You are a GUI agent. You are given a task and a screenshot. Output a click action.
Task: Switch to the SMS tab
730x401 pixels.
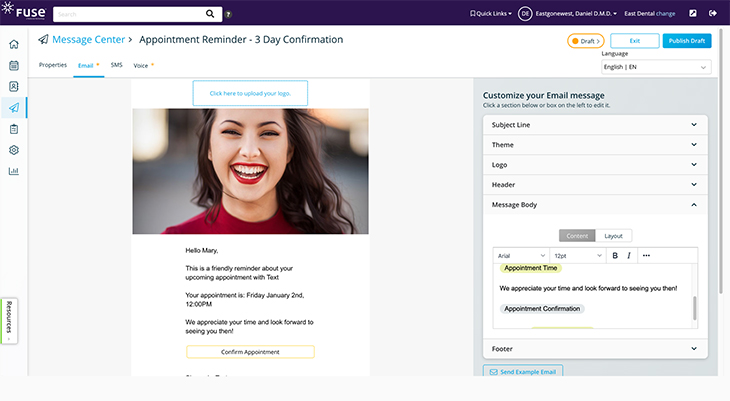pos(116,65)
